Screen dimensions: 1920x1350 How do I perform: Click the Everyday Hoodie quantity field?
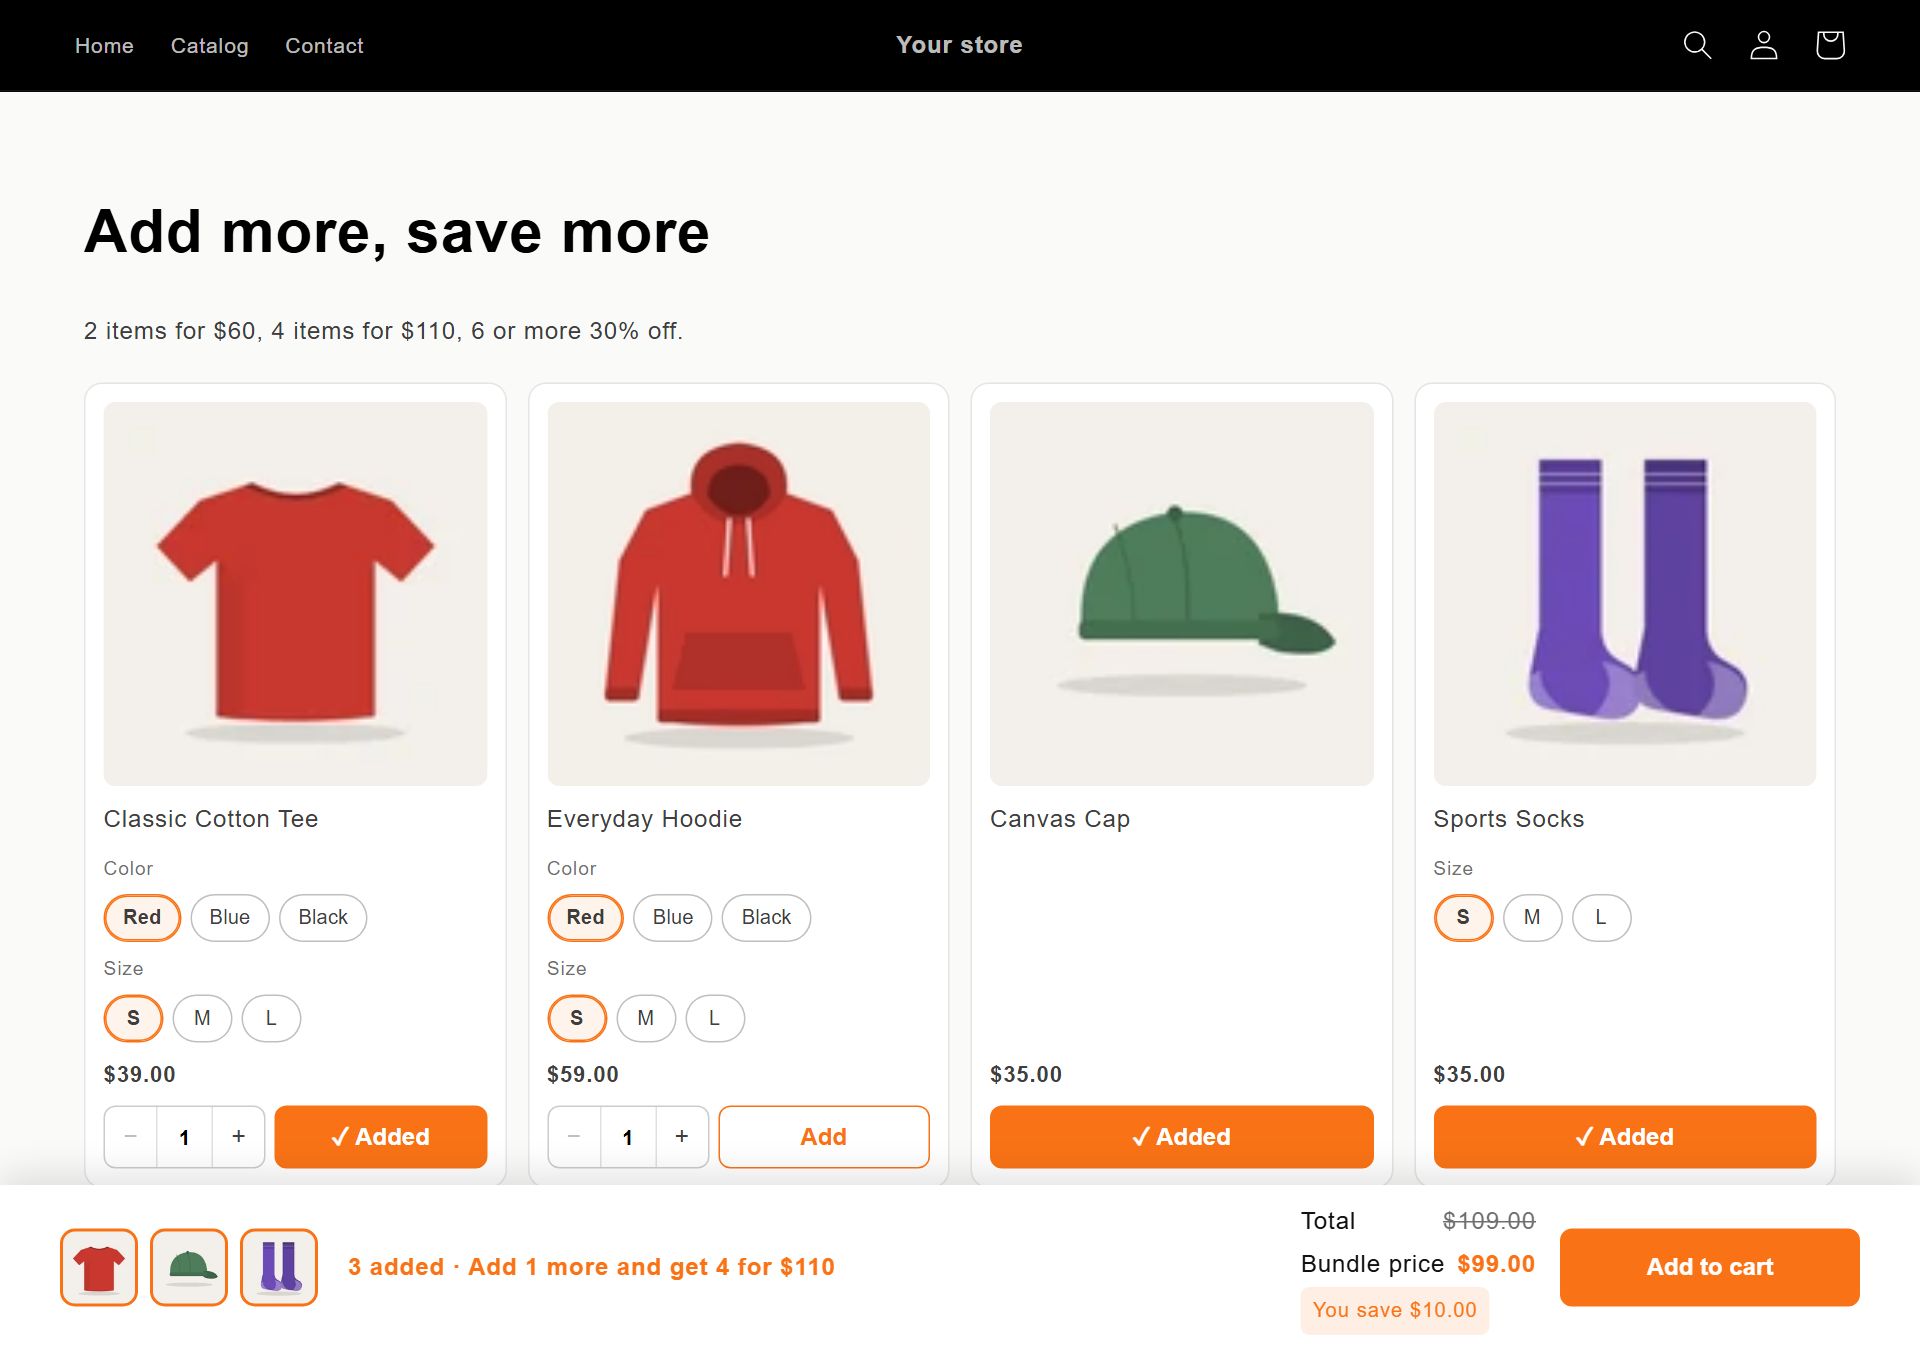point(628,1136)
